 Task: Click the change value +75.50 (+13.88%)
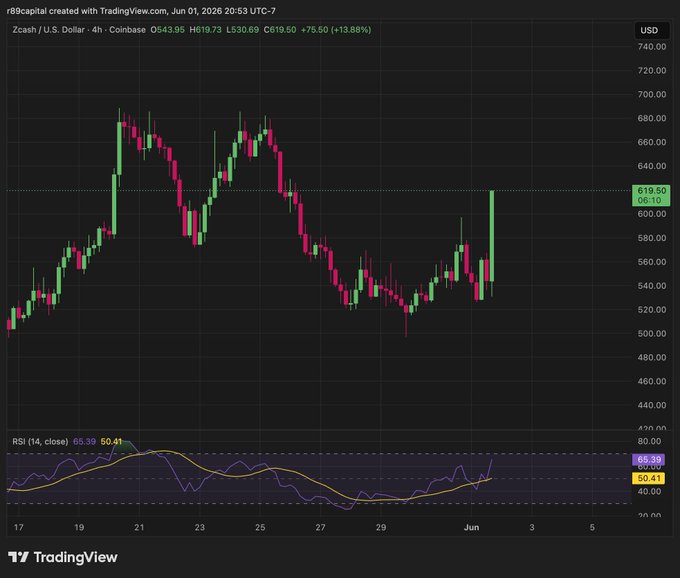(336, 30)
